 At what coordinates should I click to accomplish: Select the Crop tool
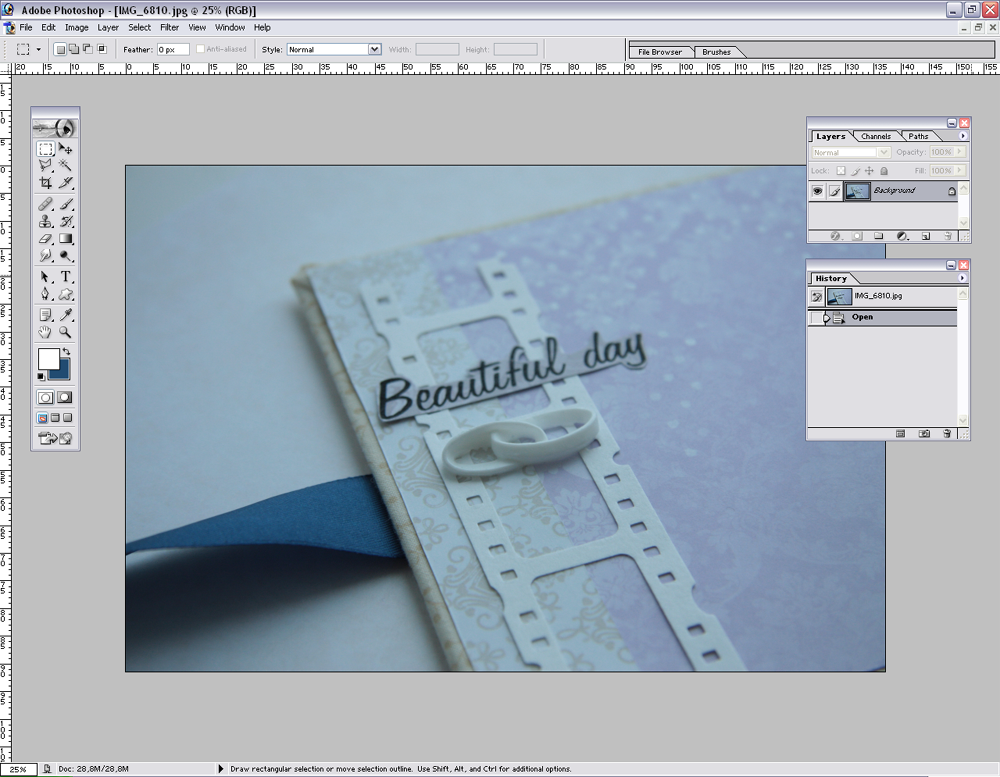coord(45,182)
